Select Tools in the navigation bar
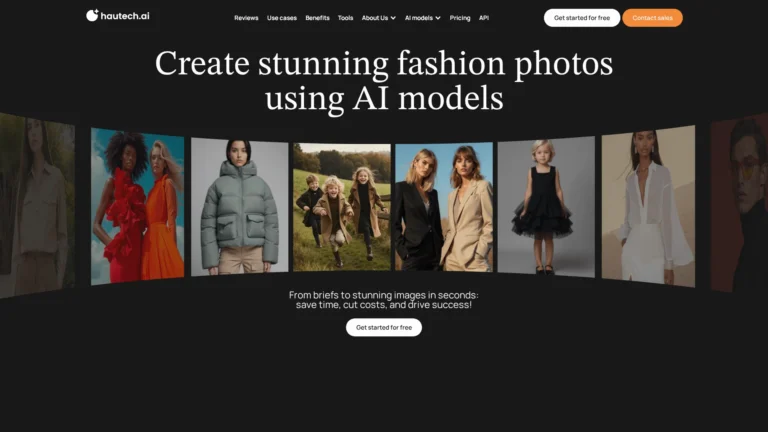This screenshot has height=432, width=768. coord(345,18)
